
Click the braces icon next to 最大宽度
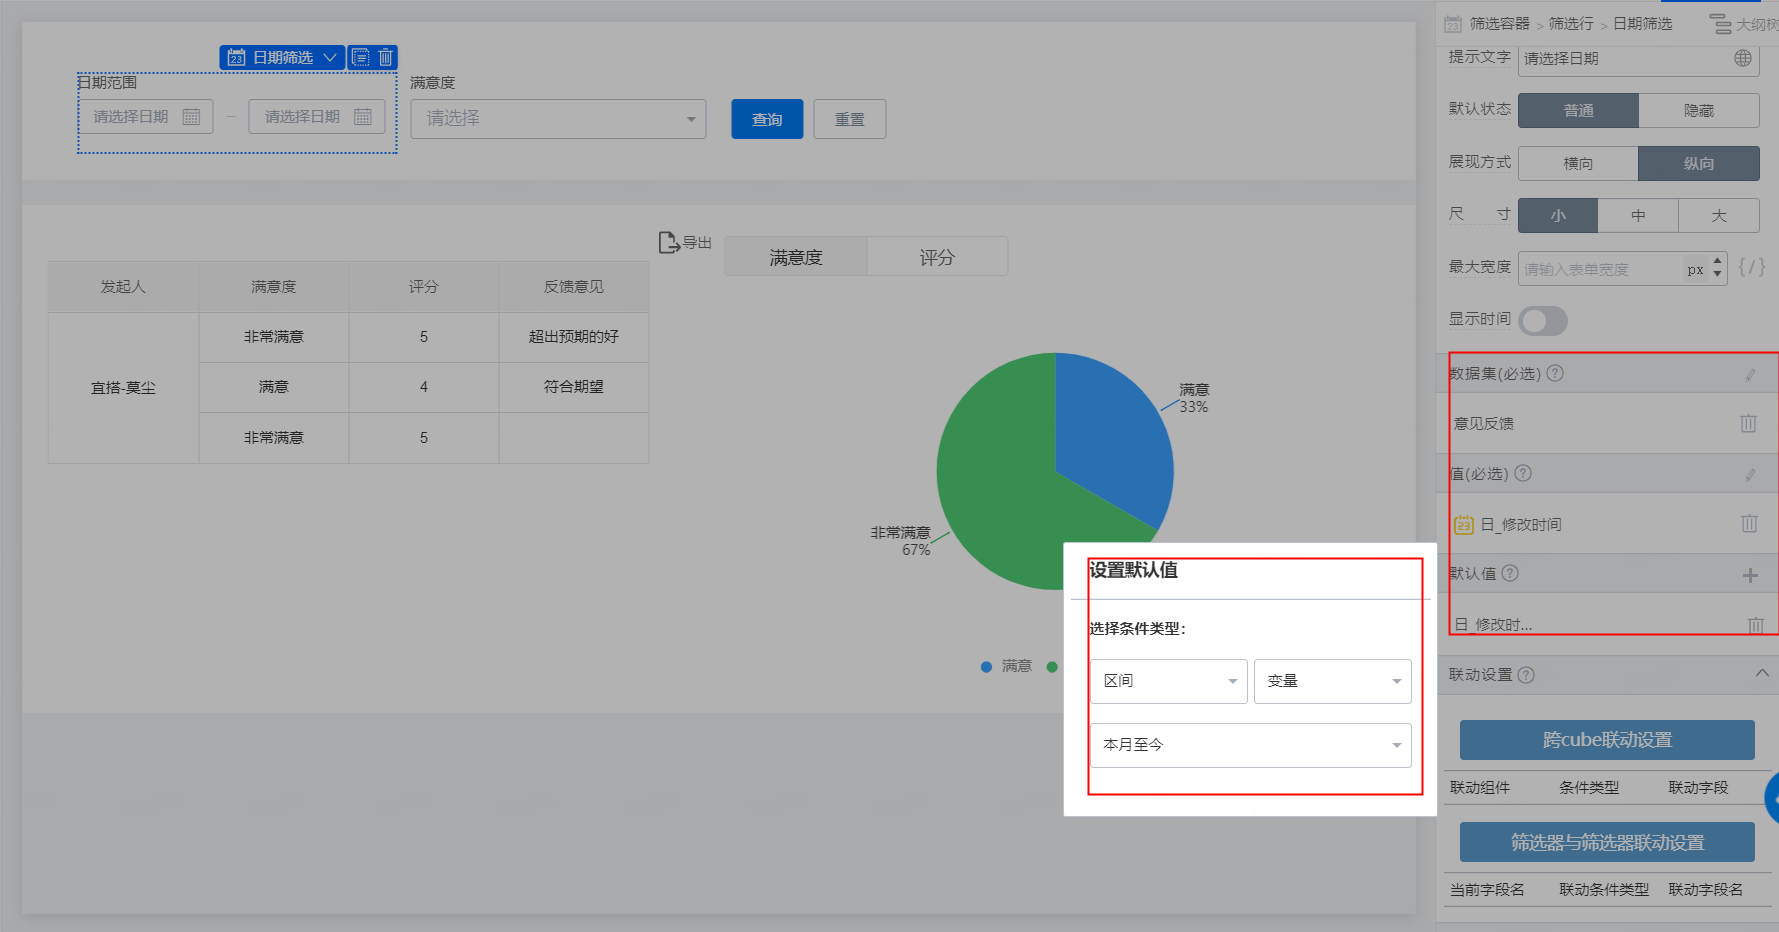click(x=1752, y=267)
